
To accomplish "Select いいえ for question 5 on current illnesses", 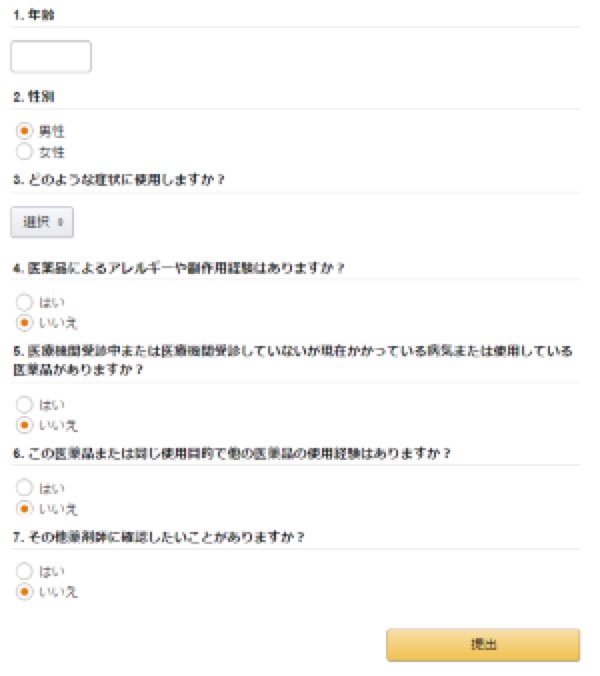I will pyautogui.click(x=25, y=426).
